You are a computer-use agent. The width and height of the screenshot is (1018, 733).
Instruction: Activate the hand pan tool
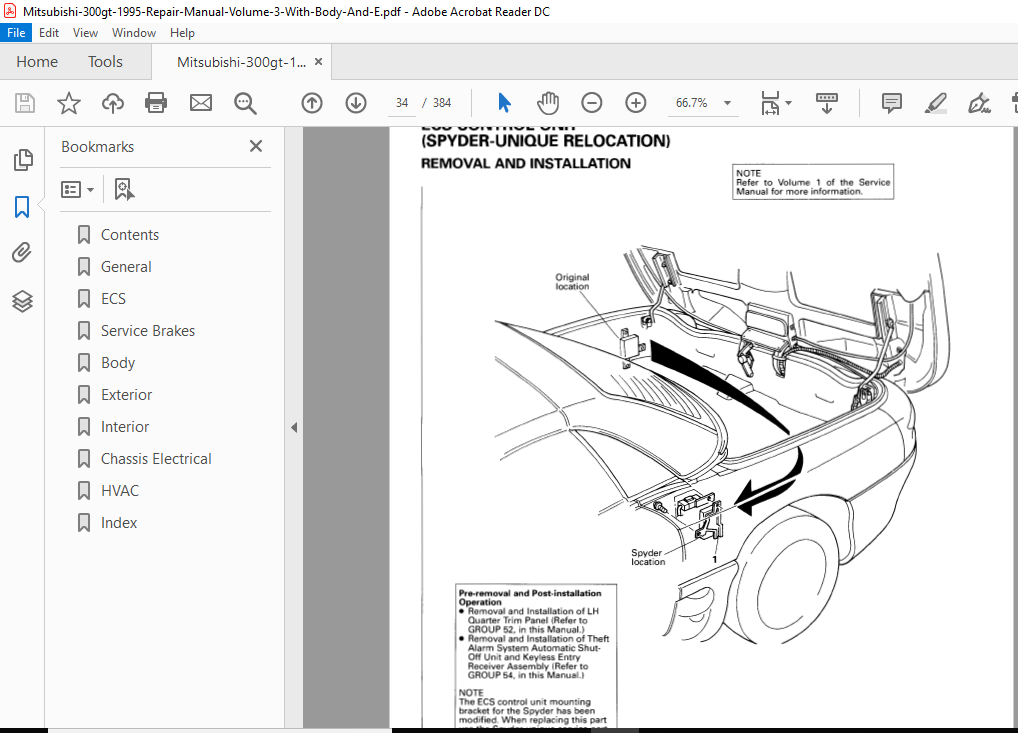(548, 103)
